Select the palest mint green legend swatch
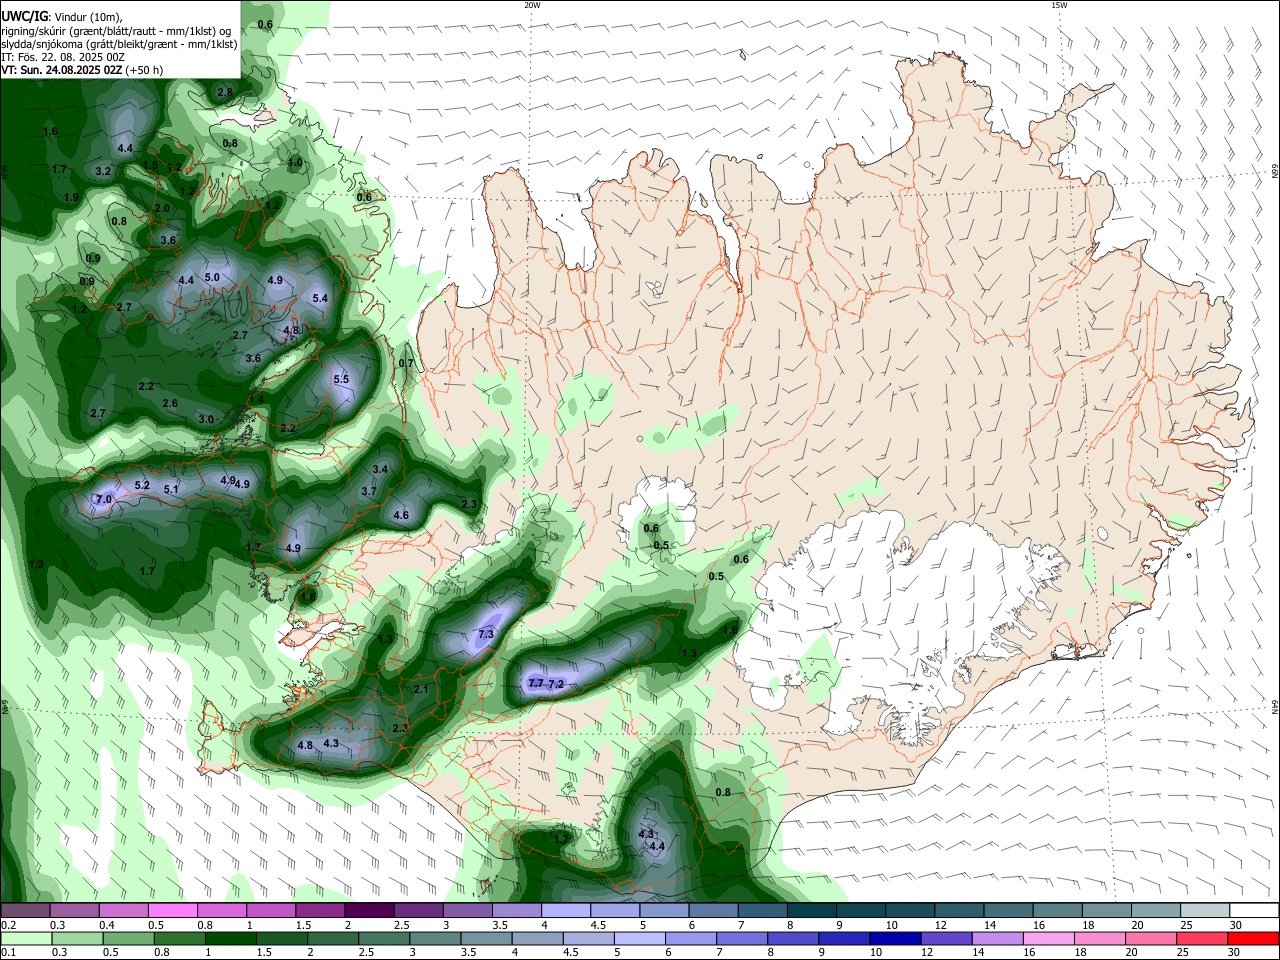 pos(25,938)
